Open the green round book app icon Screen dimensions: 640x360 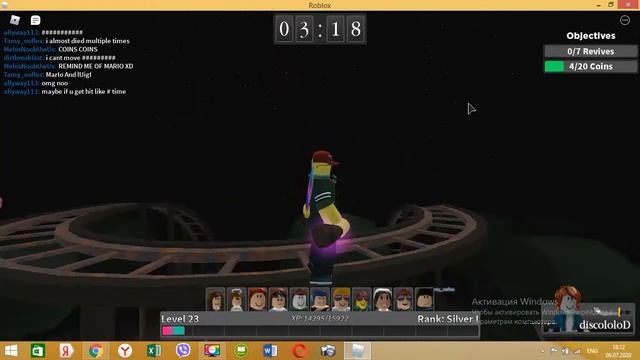[241, 351]
